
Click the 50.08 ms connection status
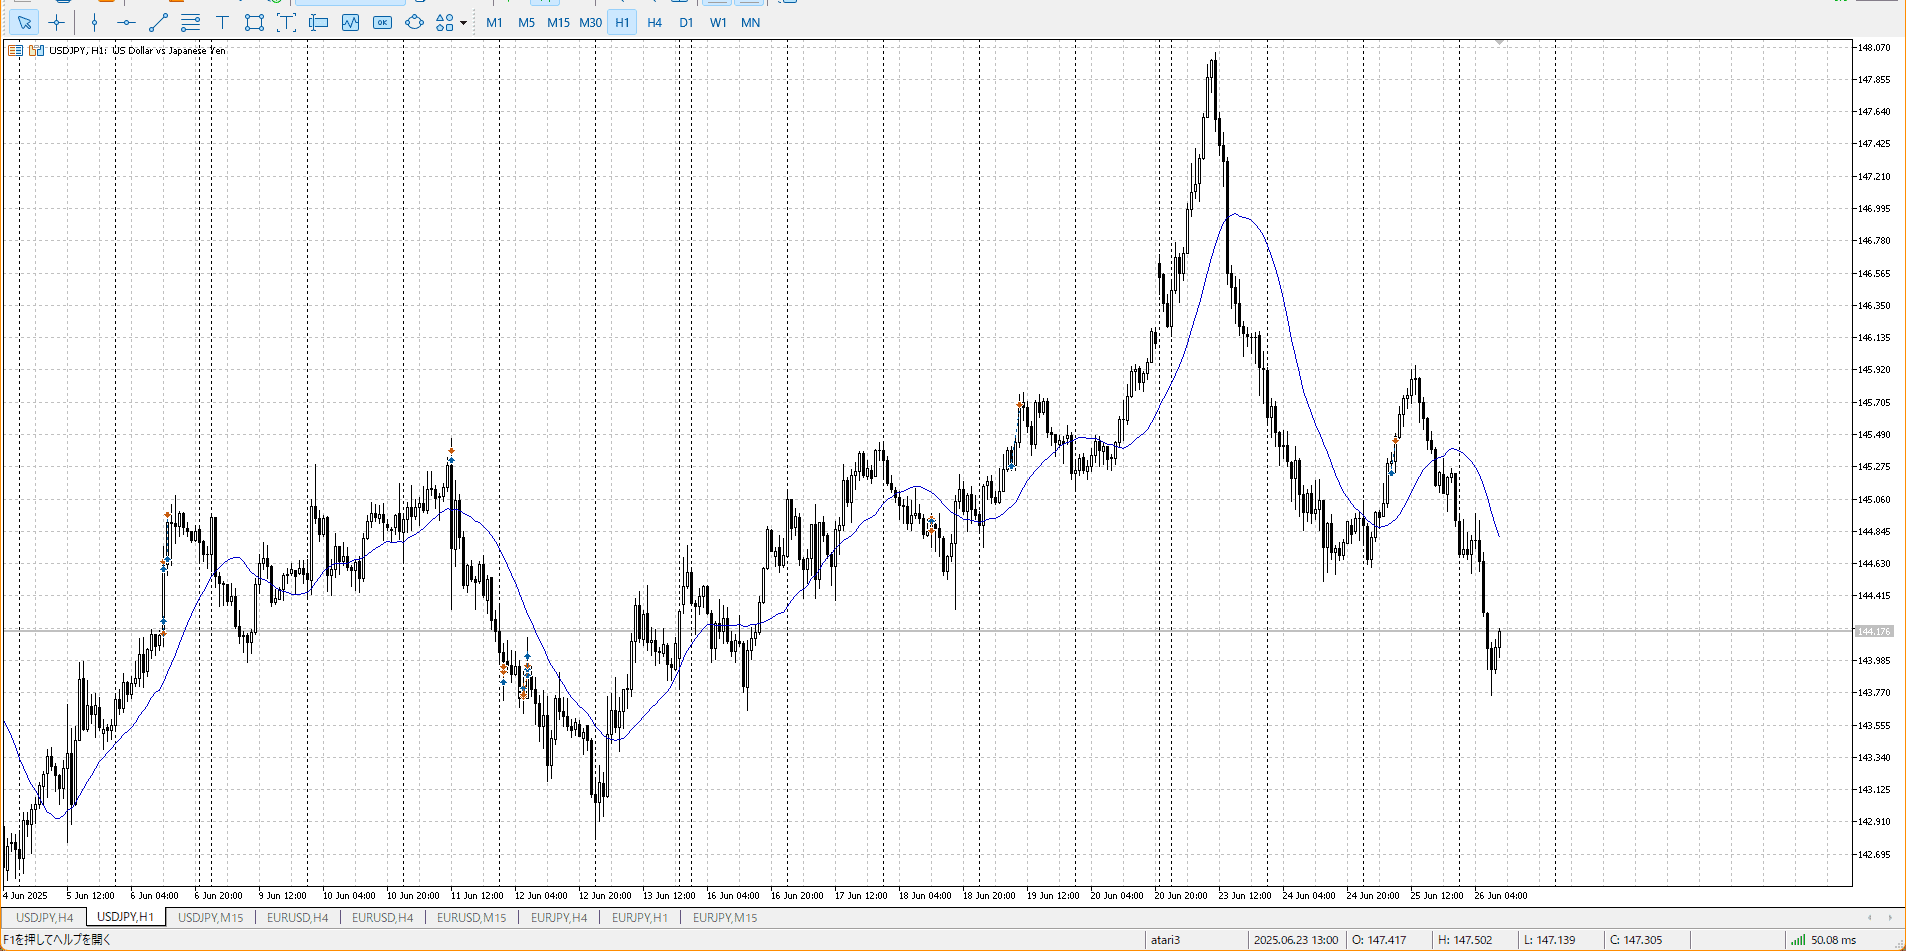(1824, 940)
